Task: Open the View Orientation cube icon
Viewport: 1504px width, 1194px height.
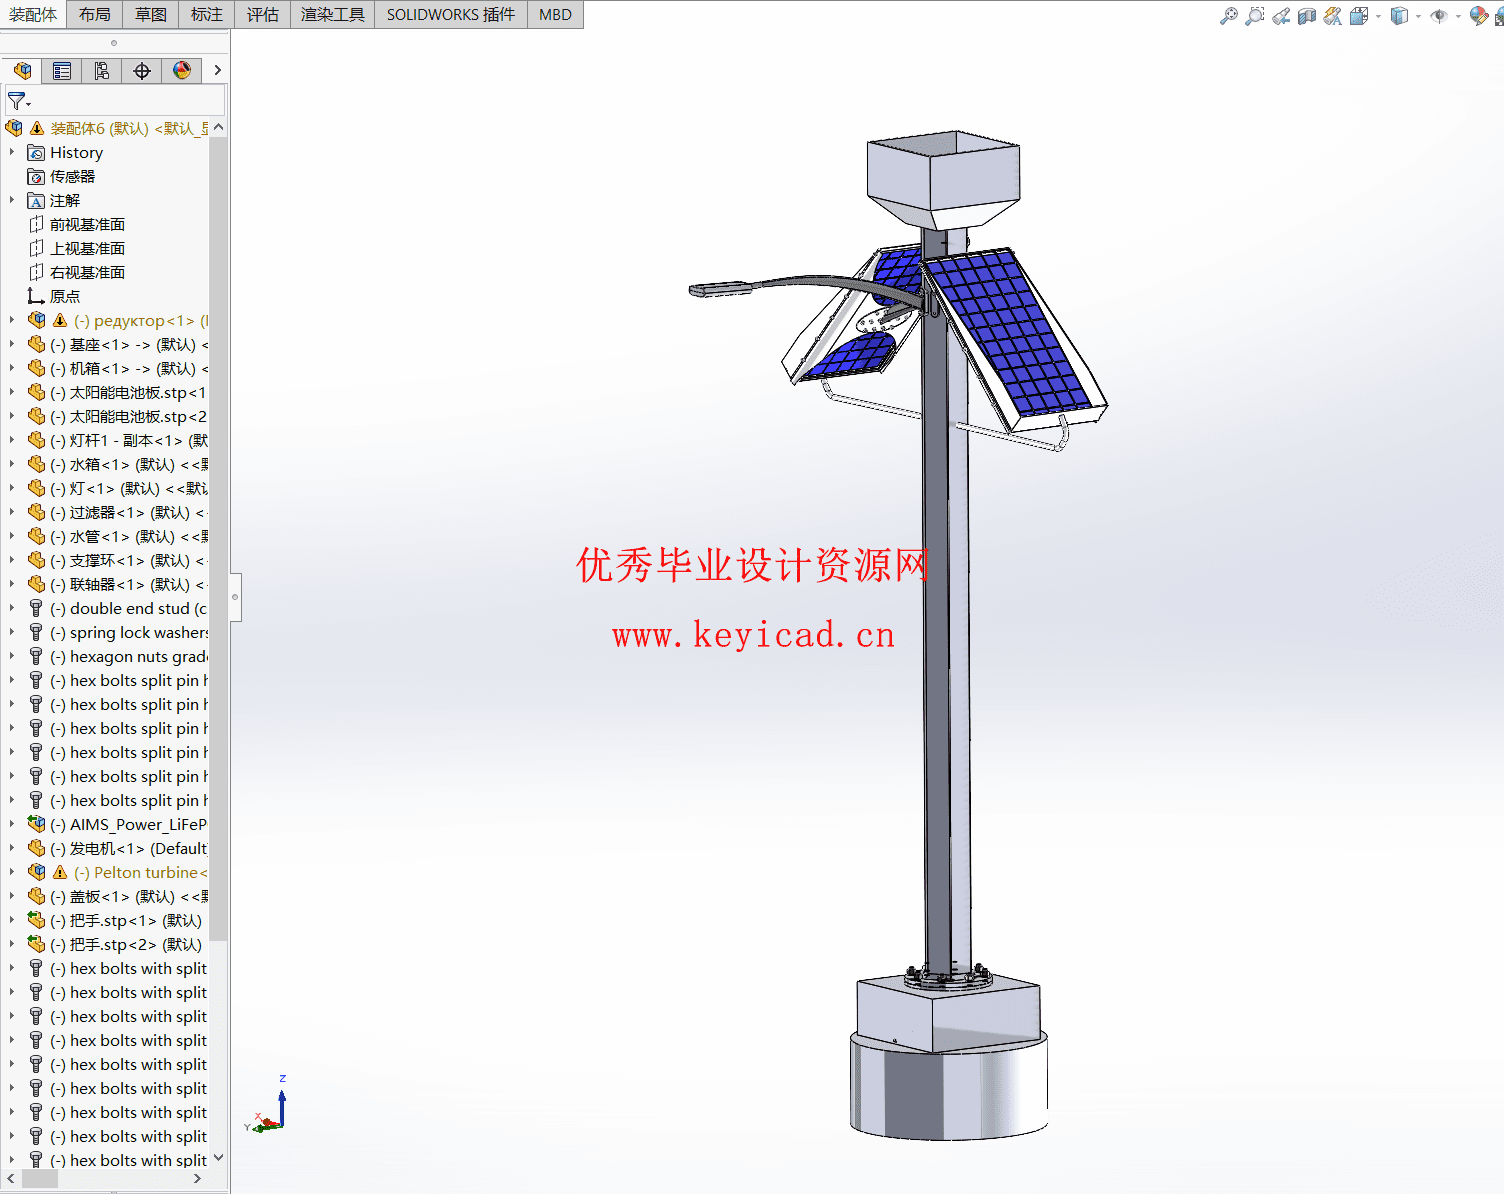Action: (x=1359, y=16)
